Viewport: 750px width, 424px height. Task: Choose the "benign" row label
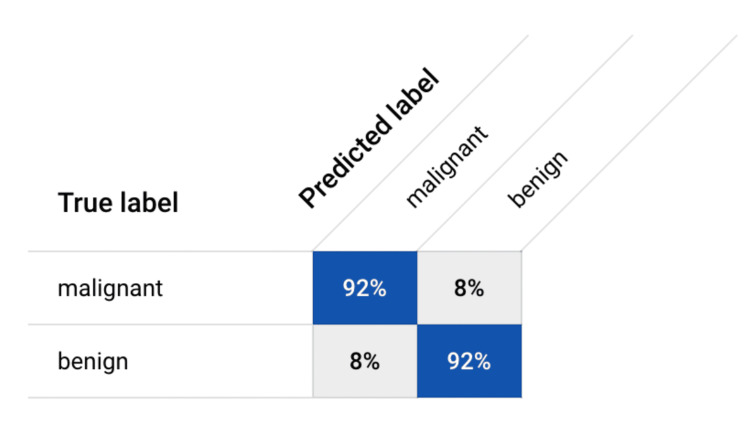(x=93, y=361)
